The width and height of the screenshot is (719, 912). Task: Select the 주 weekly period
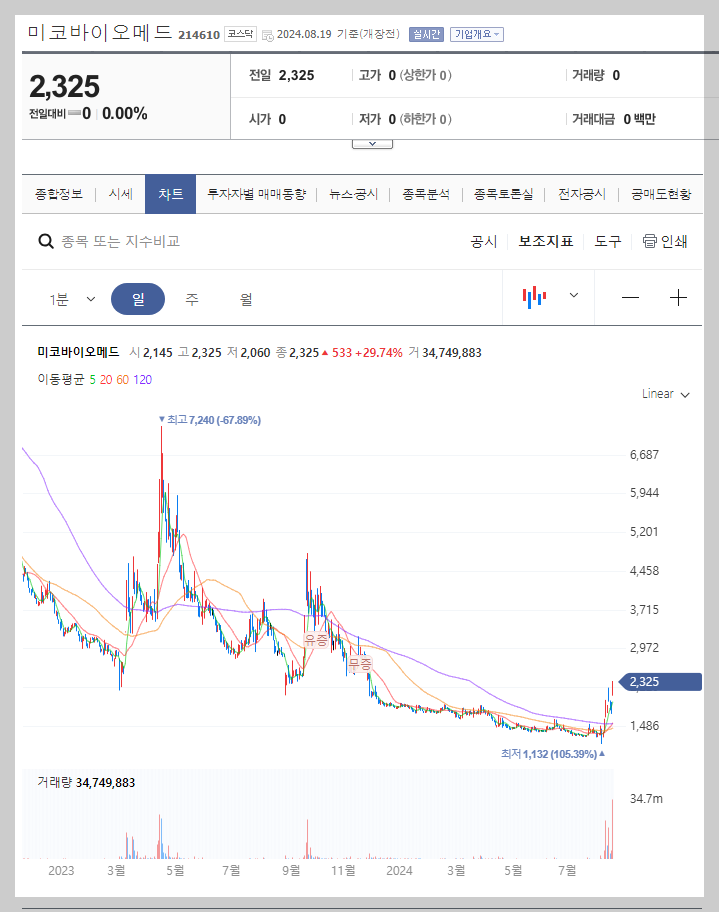click(x=191, y=299)
